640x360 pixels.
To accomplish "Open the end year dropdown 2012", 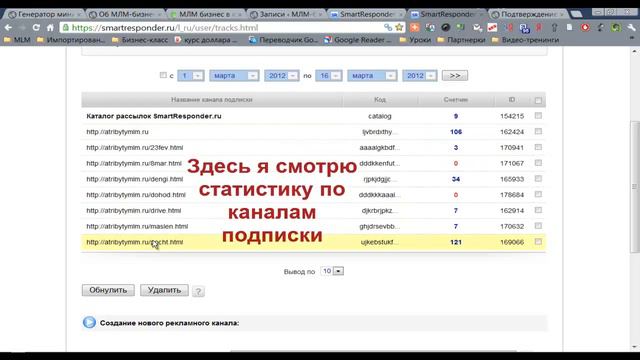I will point(419,76).
